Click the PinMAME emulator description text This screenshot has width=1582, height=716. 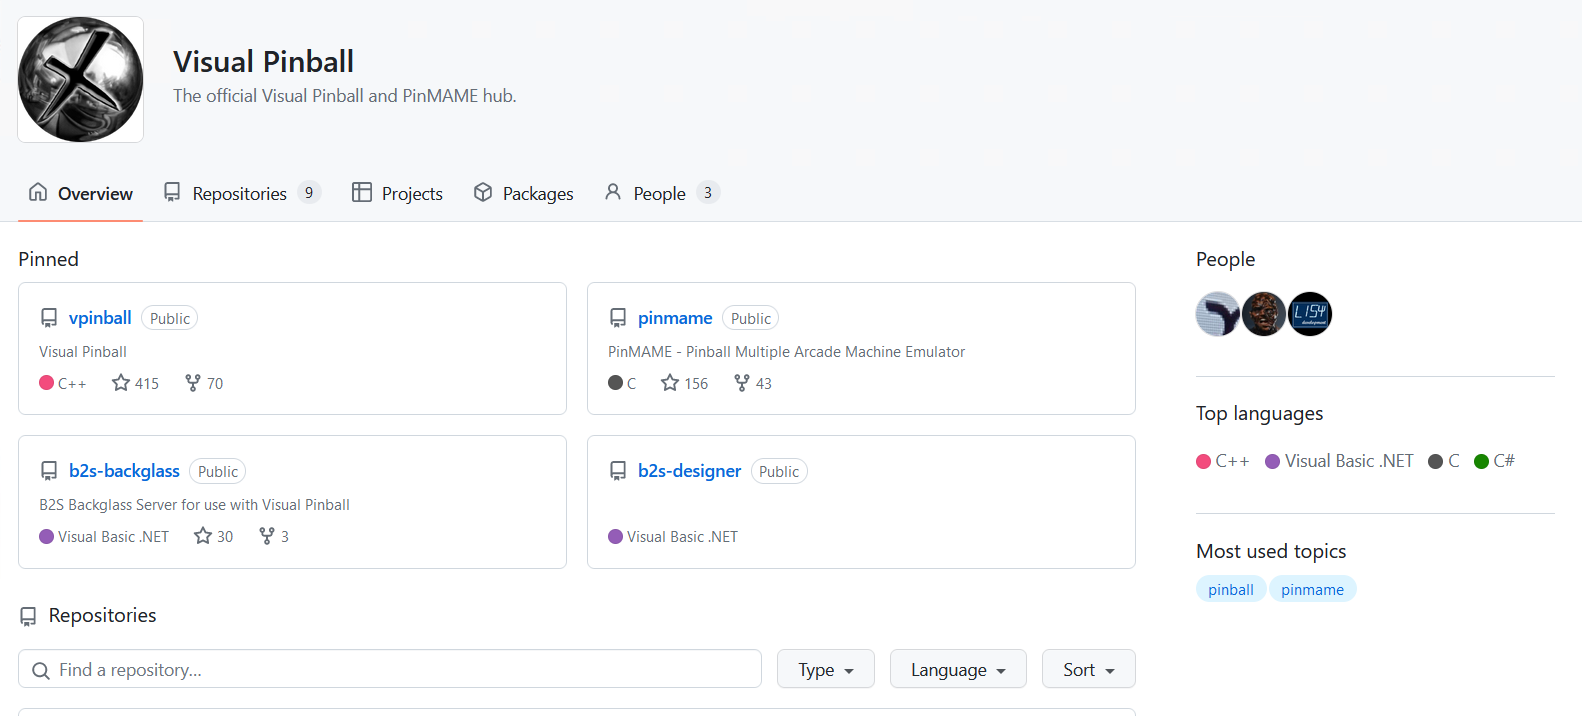coord(786,352)
